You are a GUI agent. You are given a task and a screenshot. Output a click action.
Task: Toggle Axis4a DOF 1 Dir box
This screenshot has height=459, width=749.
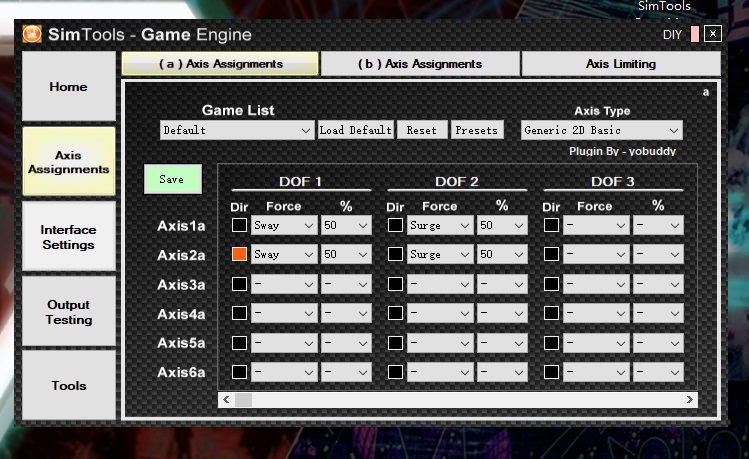point(239,313)
